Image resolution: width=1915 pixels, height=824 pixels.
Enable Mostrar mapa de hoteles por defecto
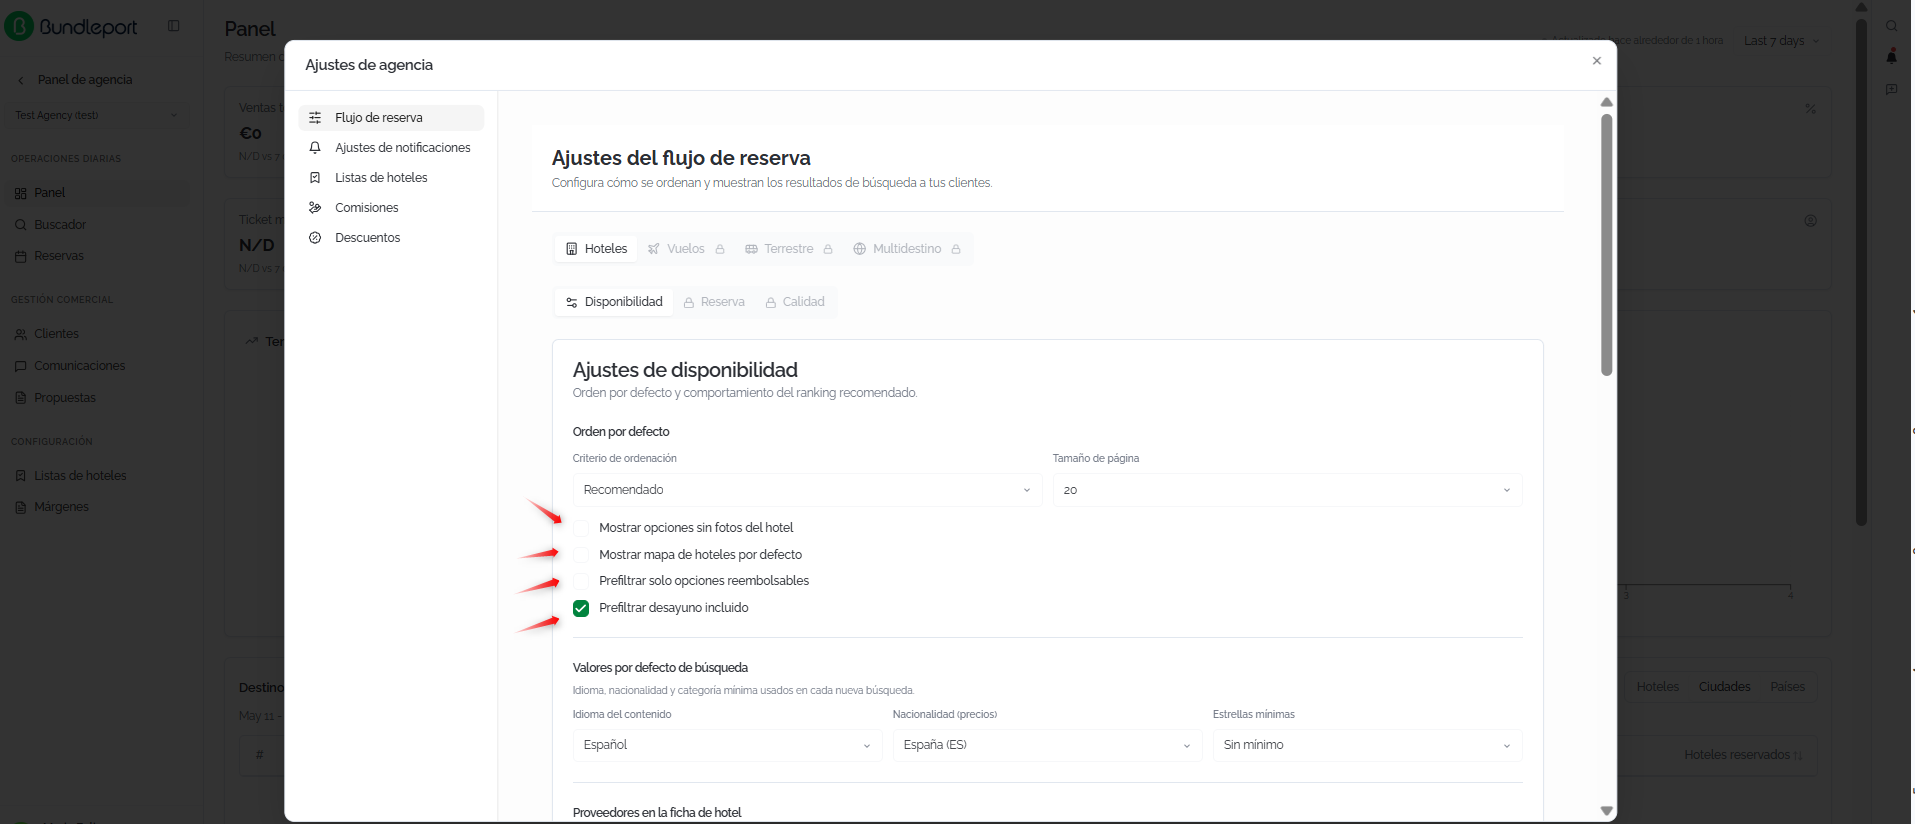point(581,555)
